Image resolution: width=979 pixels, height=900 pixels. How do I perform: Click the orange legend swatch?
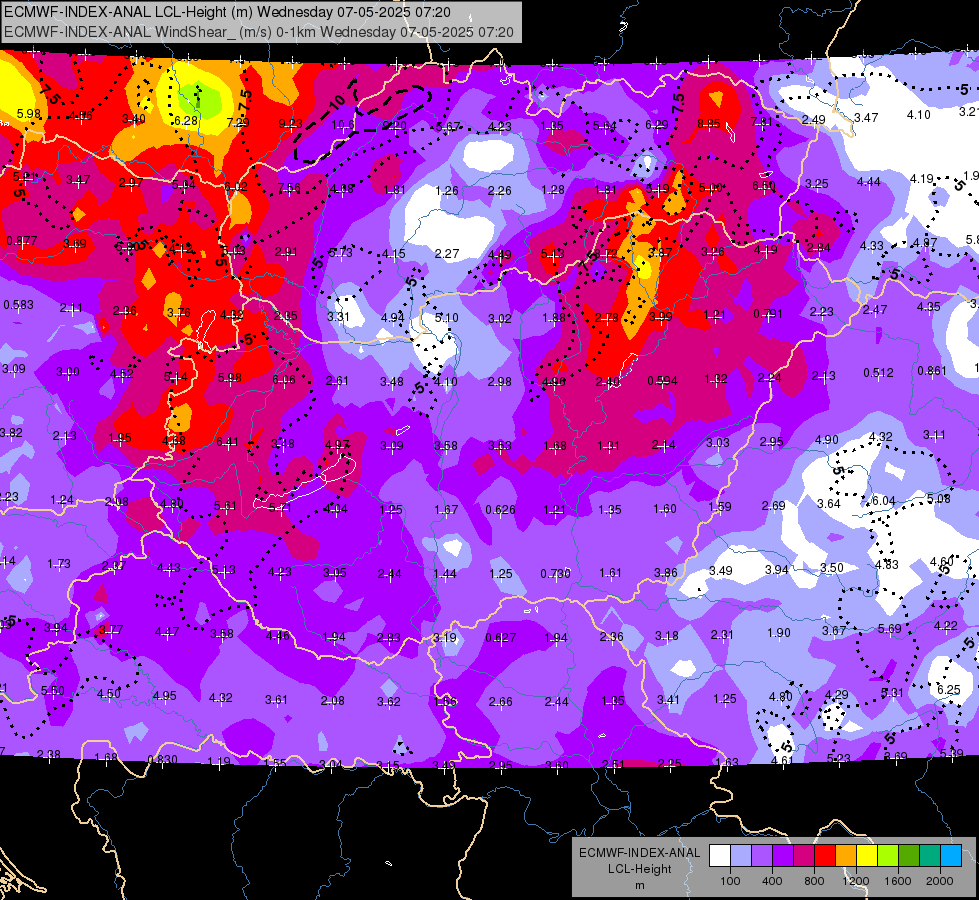coord(846,855)
